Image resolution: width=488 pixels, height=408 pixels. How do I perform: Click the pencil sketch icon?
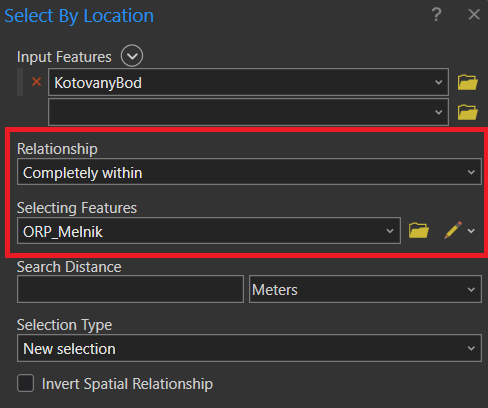click(453, 230)
